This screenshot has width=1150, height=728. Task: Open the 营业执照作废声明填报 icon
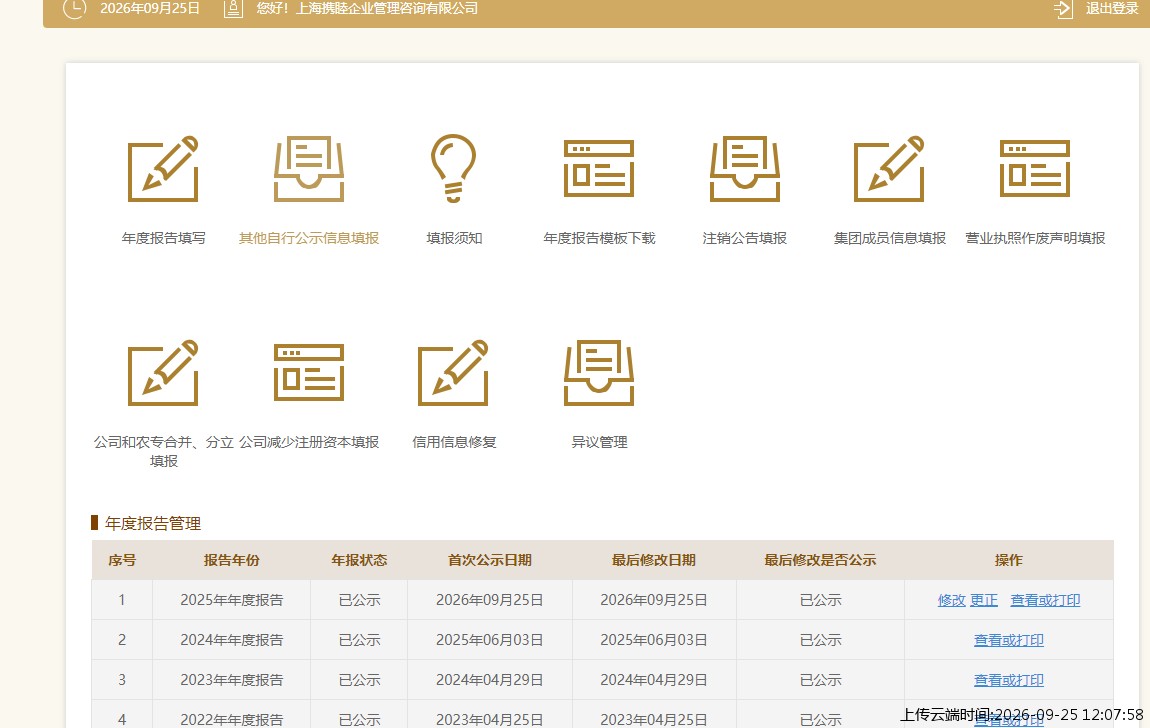pyautogui.click(x=1035, y=169)
